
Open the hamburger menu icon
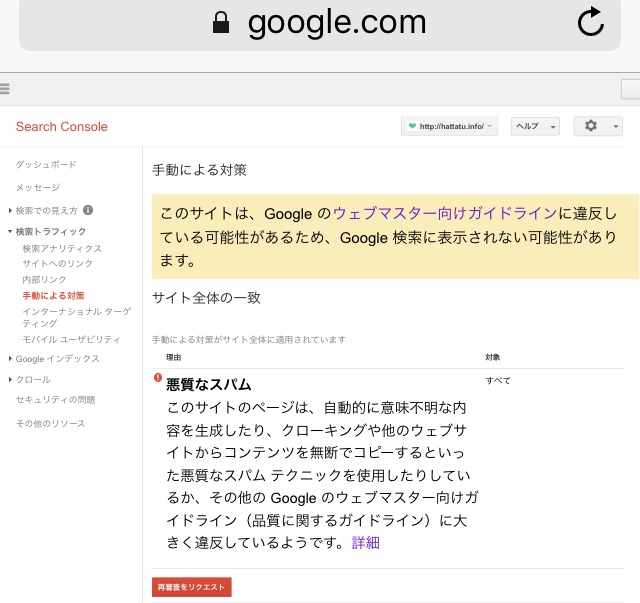point(4,89)
